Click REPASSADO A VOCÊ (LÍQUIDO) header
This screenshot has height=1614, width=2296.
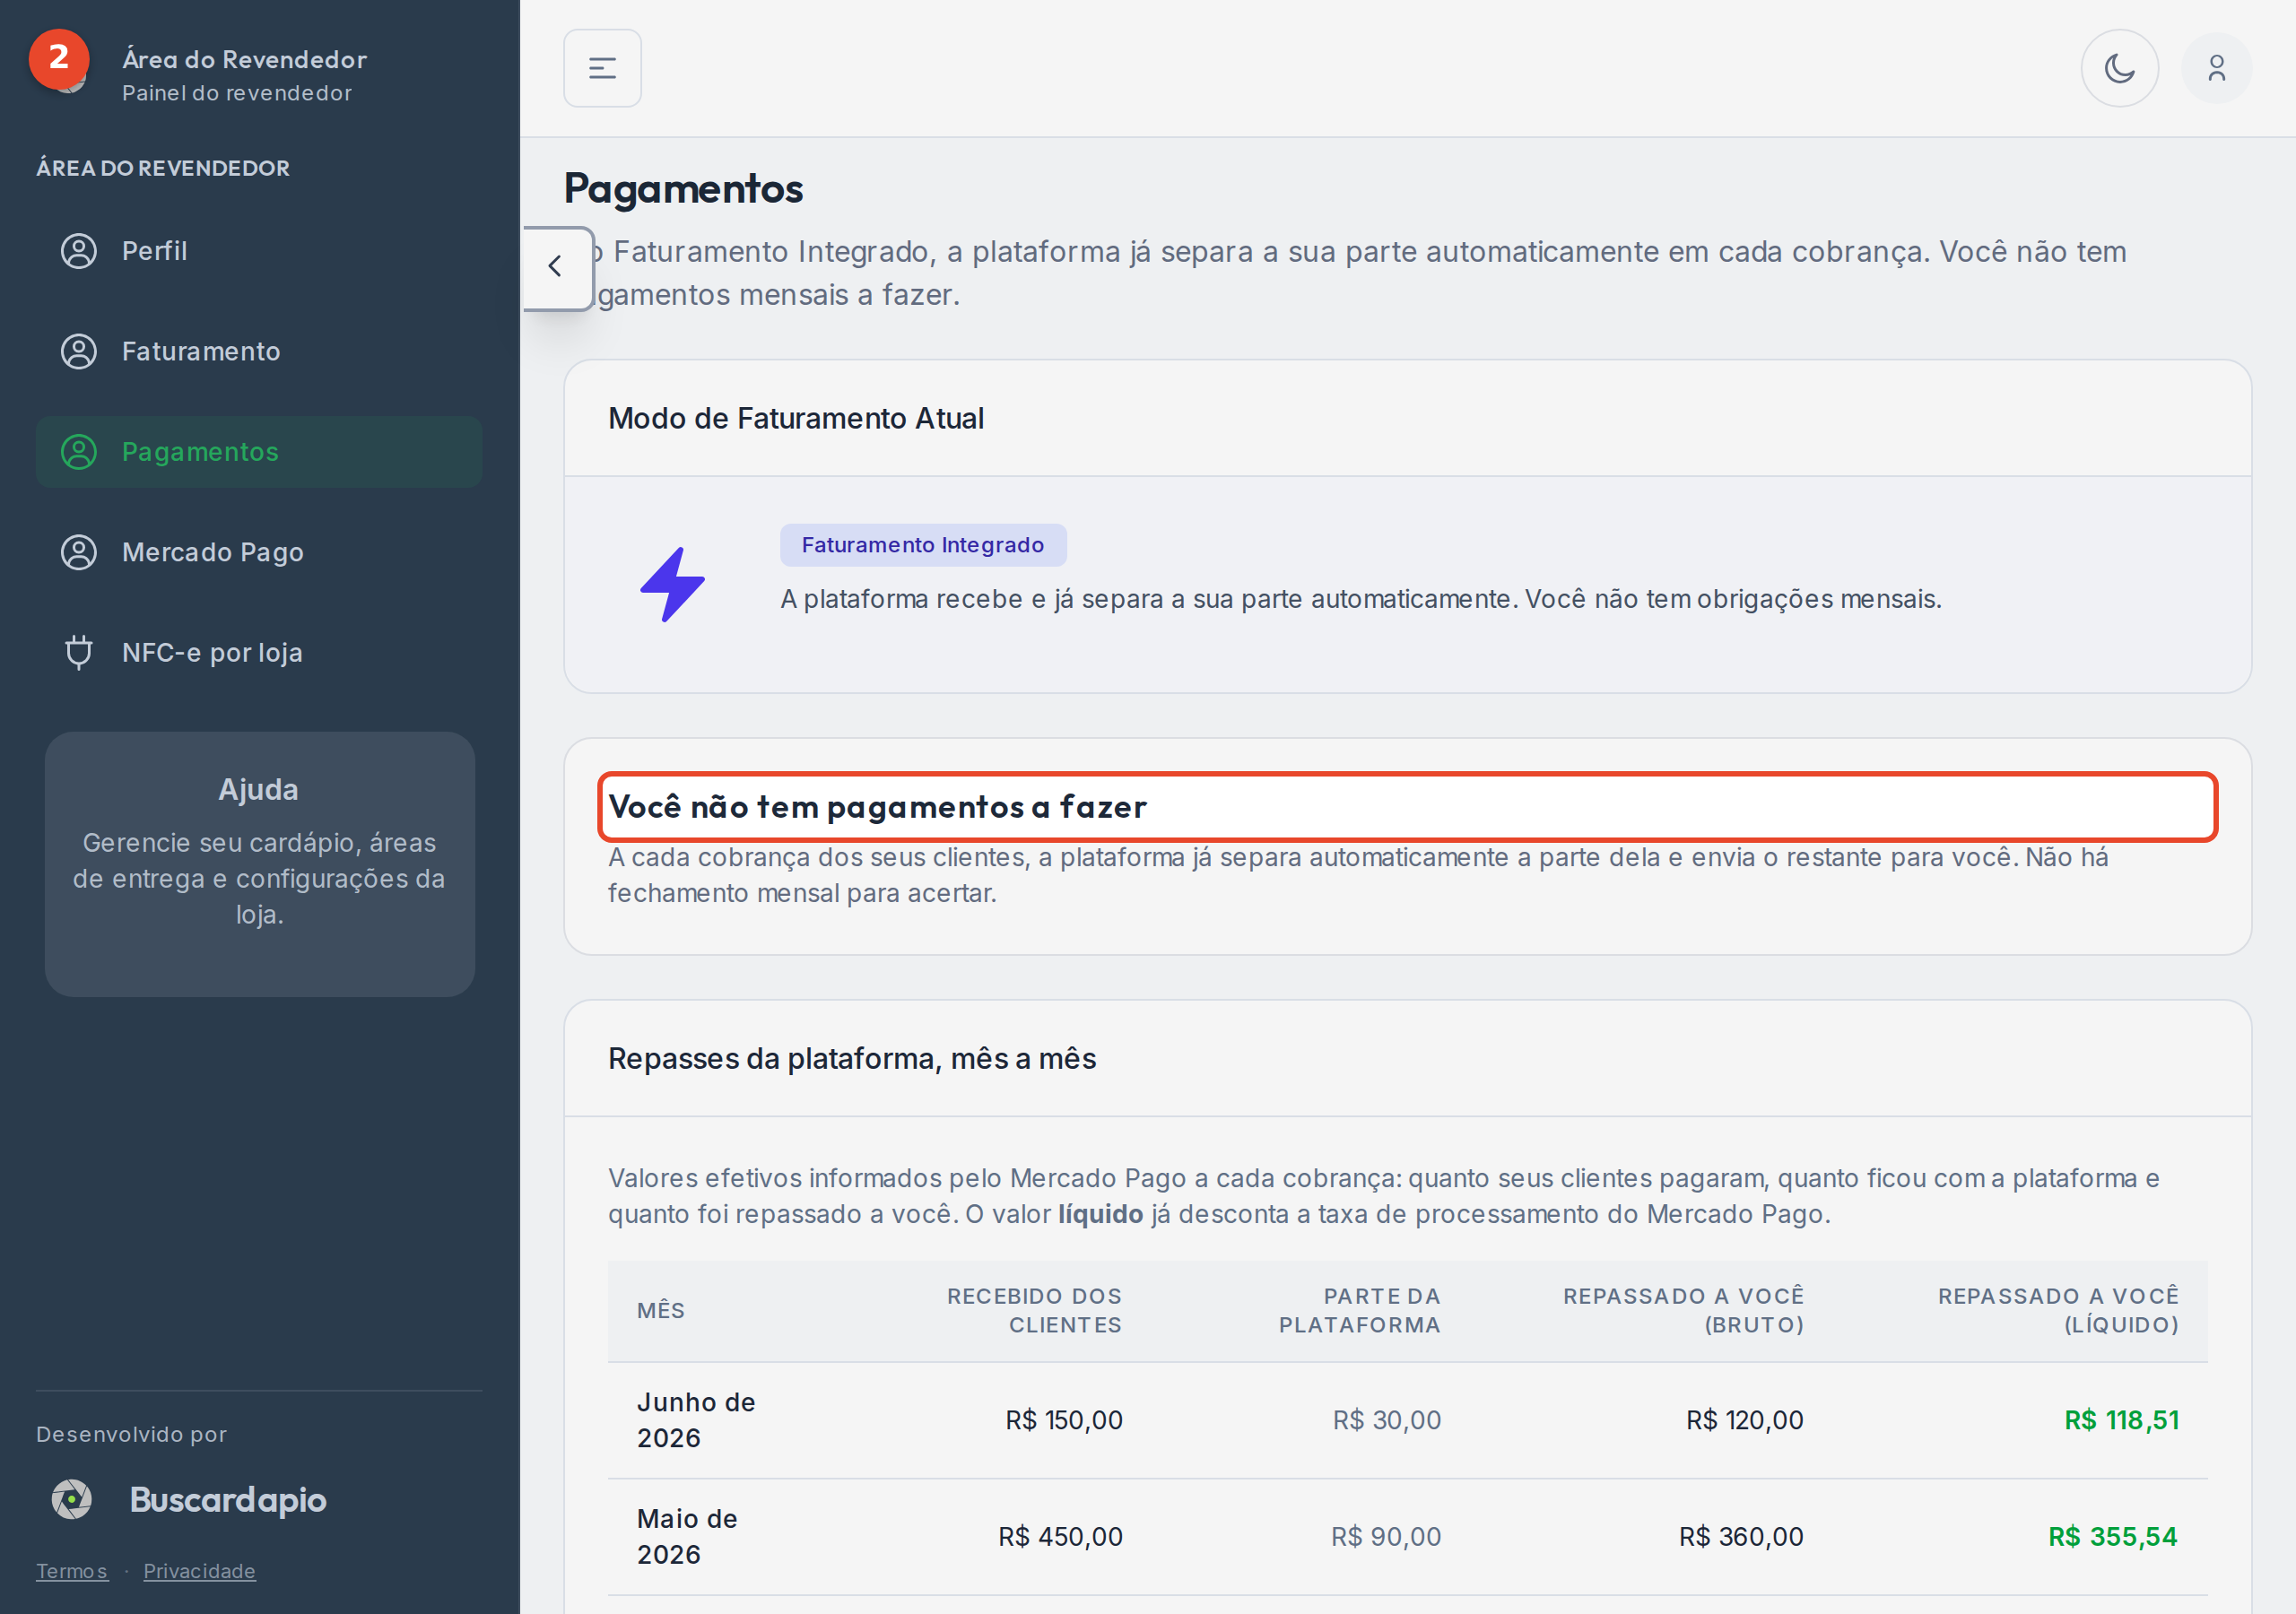pos(2058,1311)
